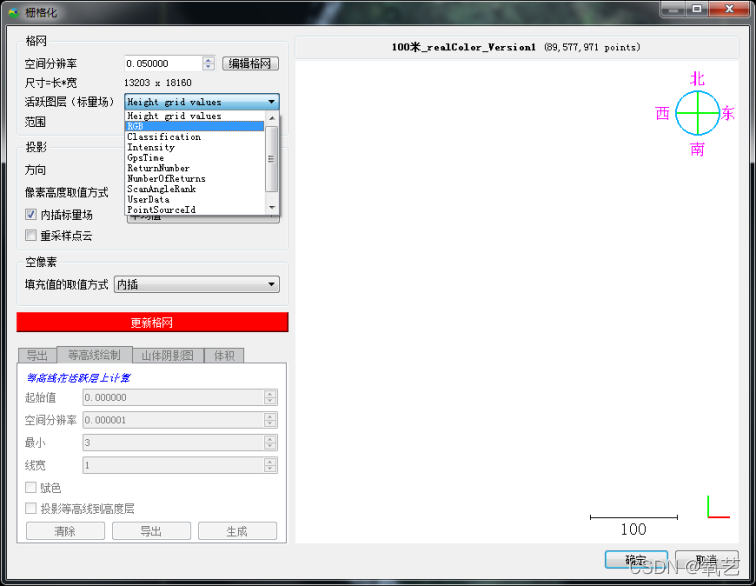Click the 最小 value spinner arrows
This screenshot has width=756, height=586.
270,442
